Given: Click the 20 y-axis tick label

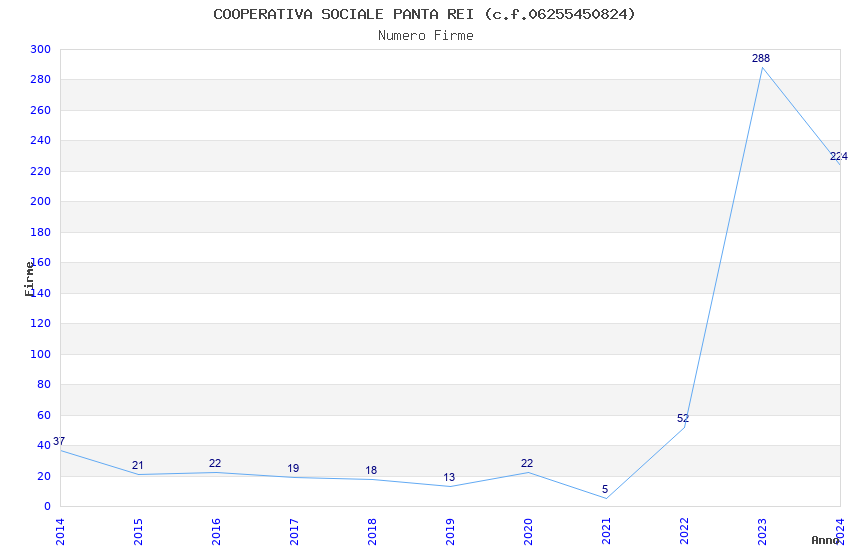Looking at the screenshot, I should pyautogui.click(x=44, y=476).
